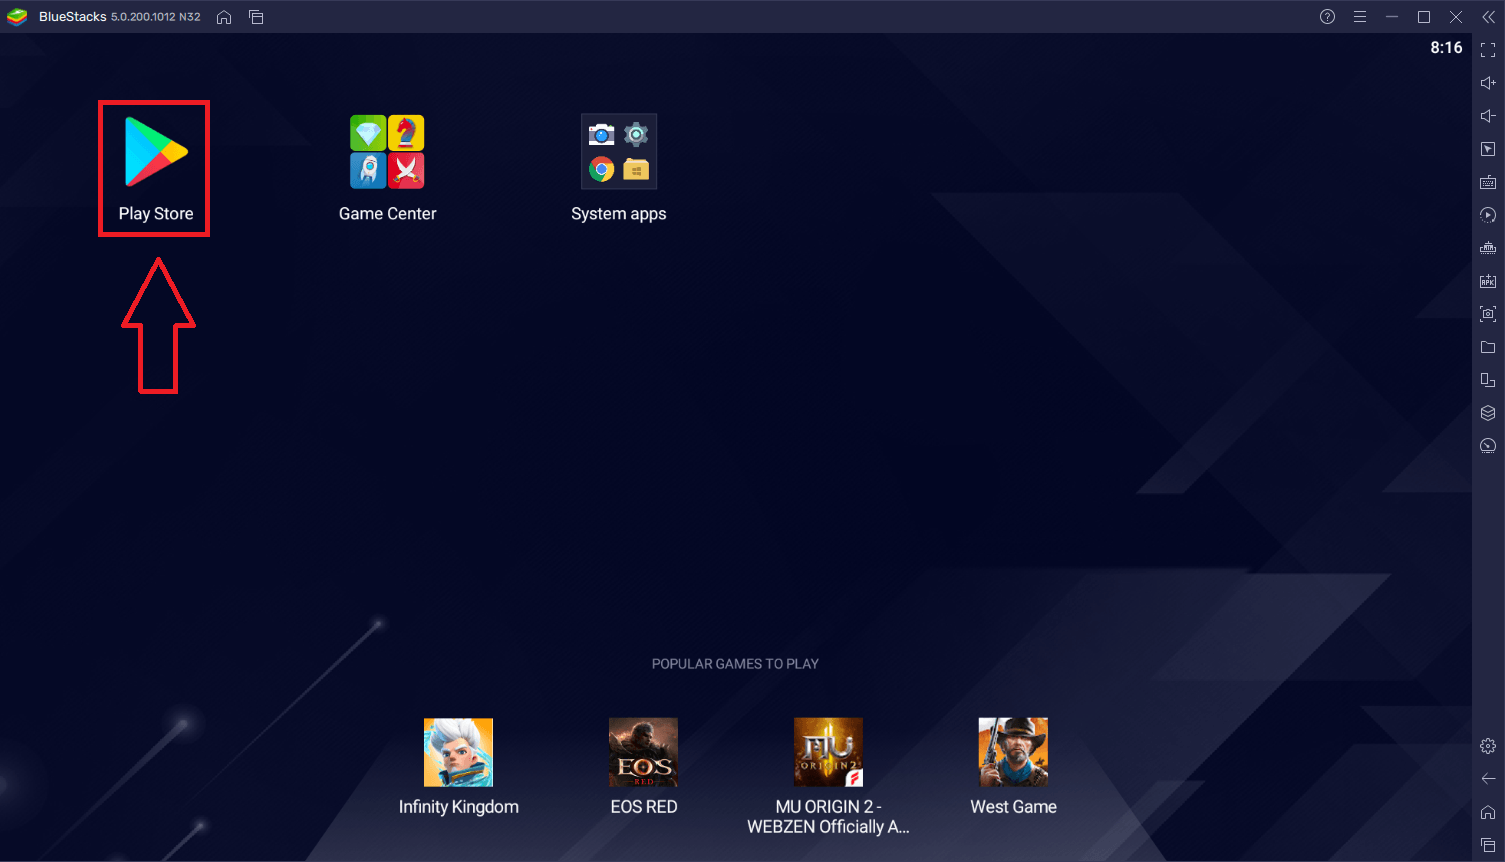
Task: Minimize the BlueStacks window
Action: point(1392,17)
